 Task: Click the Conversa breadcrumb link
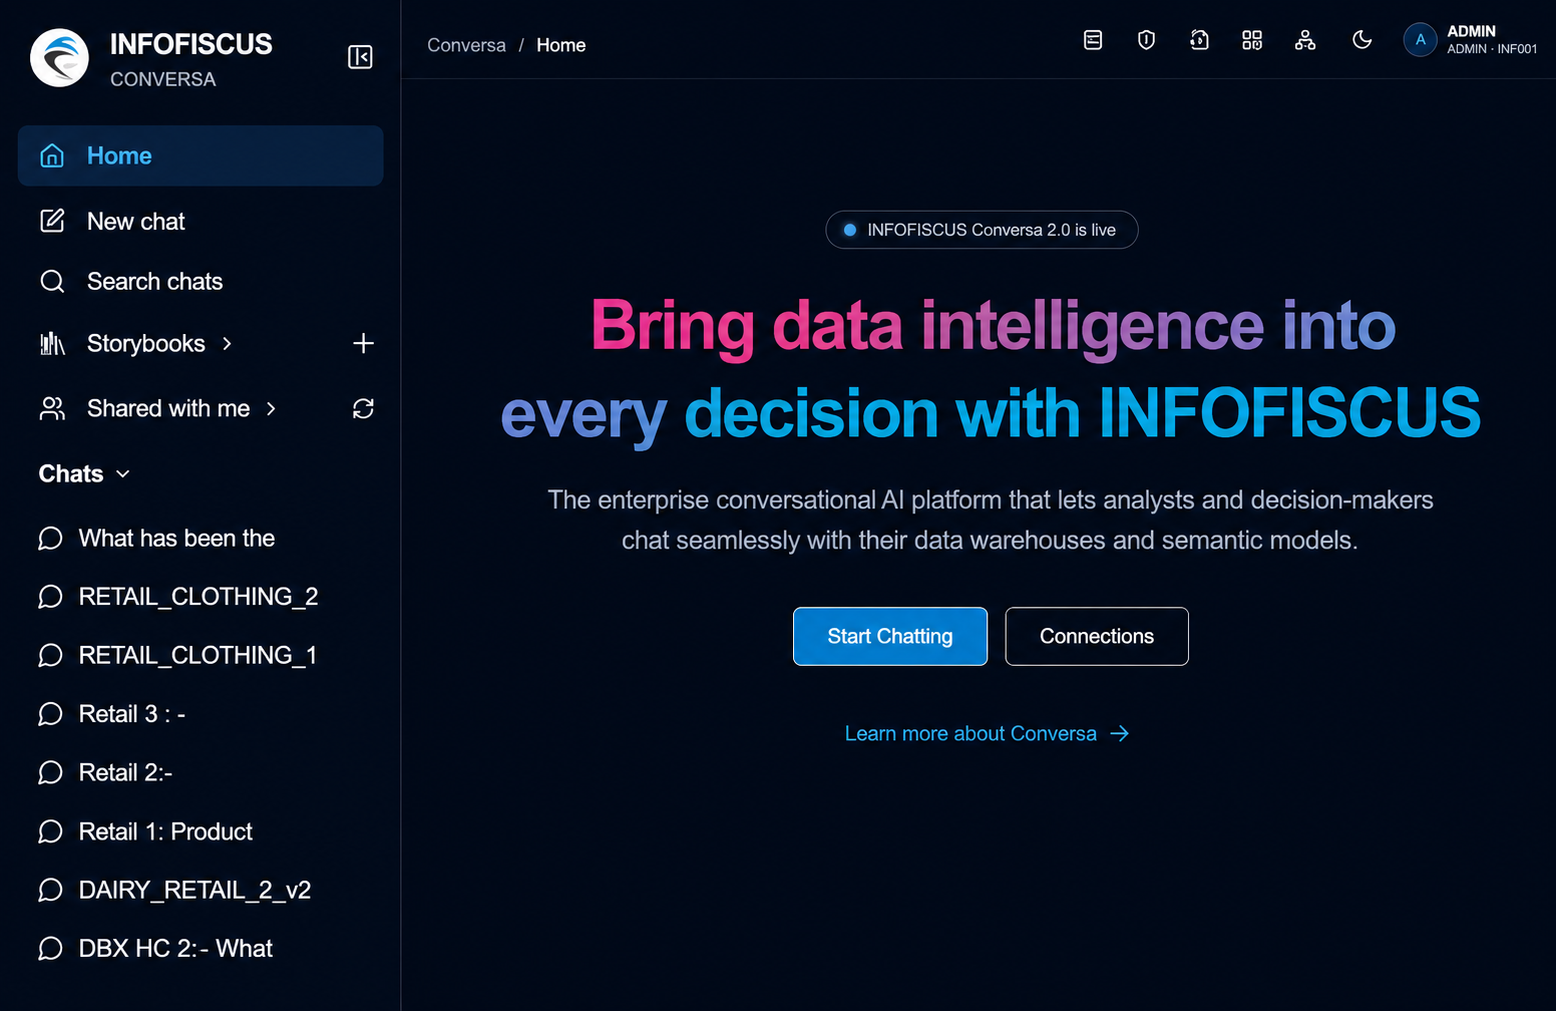pyautogui.click(x=466, y=45)
